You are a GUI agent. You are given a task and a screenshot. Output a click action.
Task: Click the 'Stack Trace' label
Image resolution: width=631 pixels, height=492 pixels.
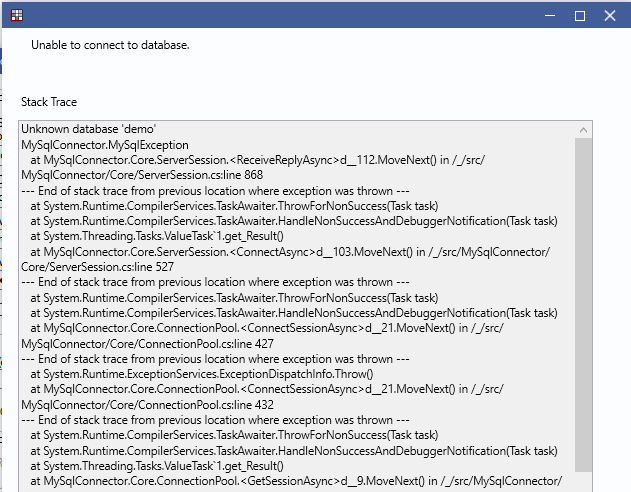49,102
